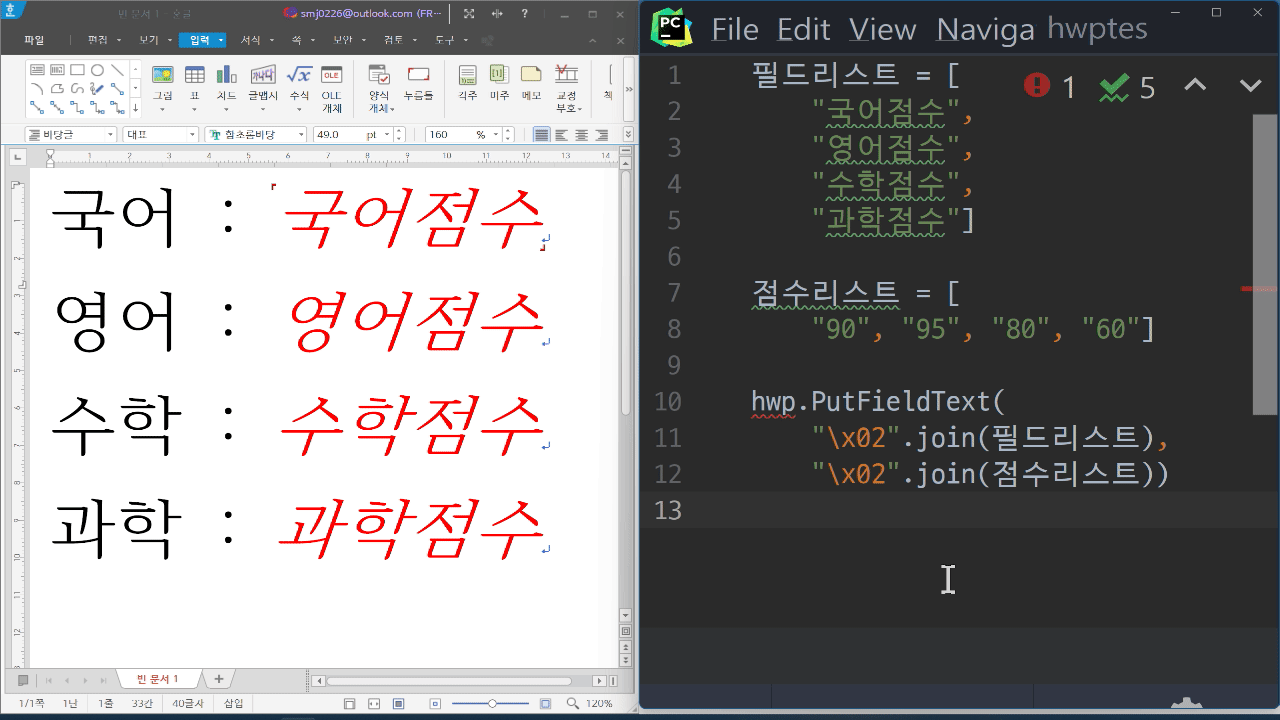Increase font size with the up stepper
The width and height of the screenshot is (1280, 720).
click(400, 131)
